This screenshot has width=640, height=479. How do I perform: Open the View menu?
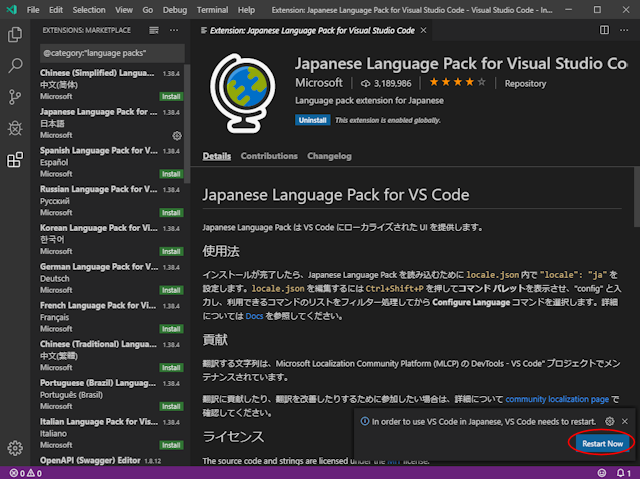tap(124, 10)
